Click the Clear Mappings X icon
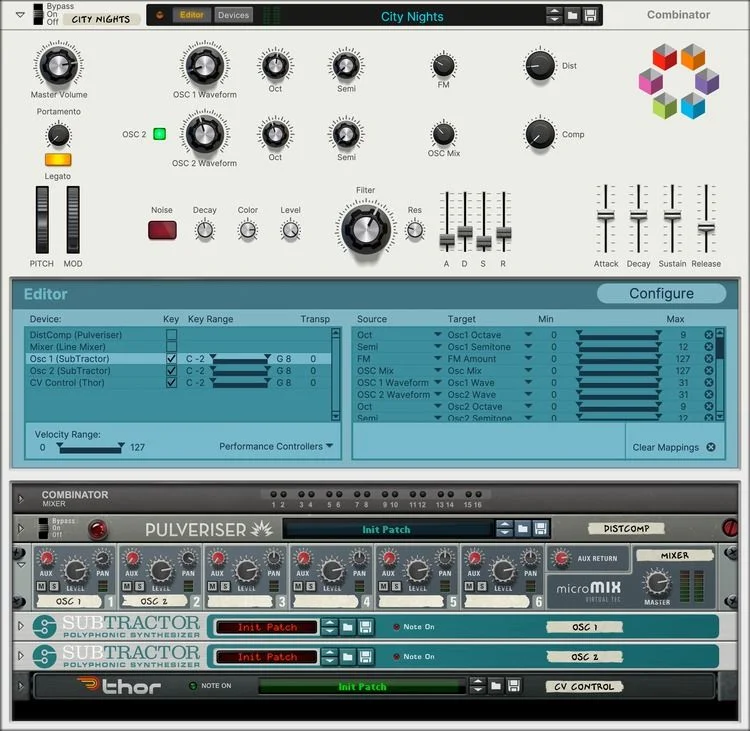The width and height of the screenshot is (750, 731). 711,447
